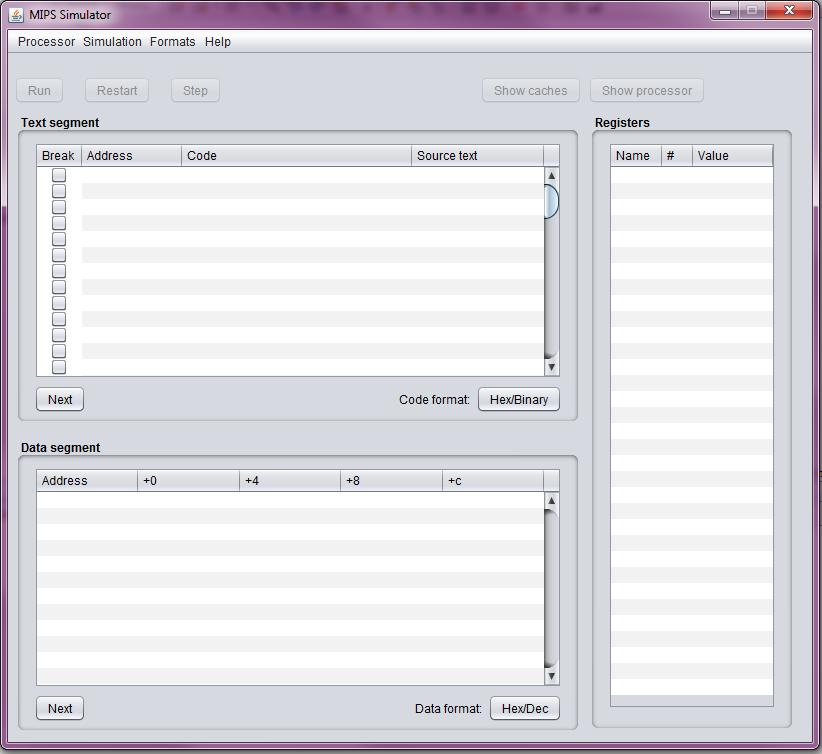Click the +8 column header

[x=392, y=481]
